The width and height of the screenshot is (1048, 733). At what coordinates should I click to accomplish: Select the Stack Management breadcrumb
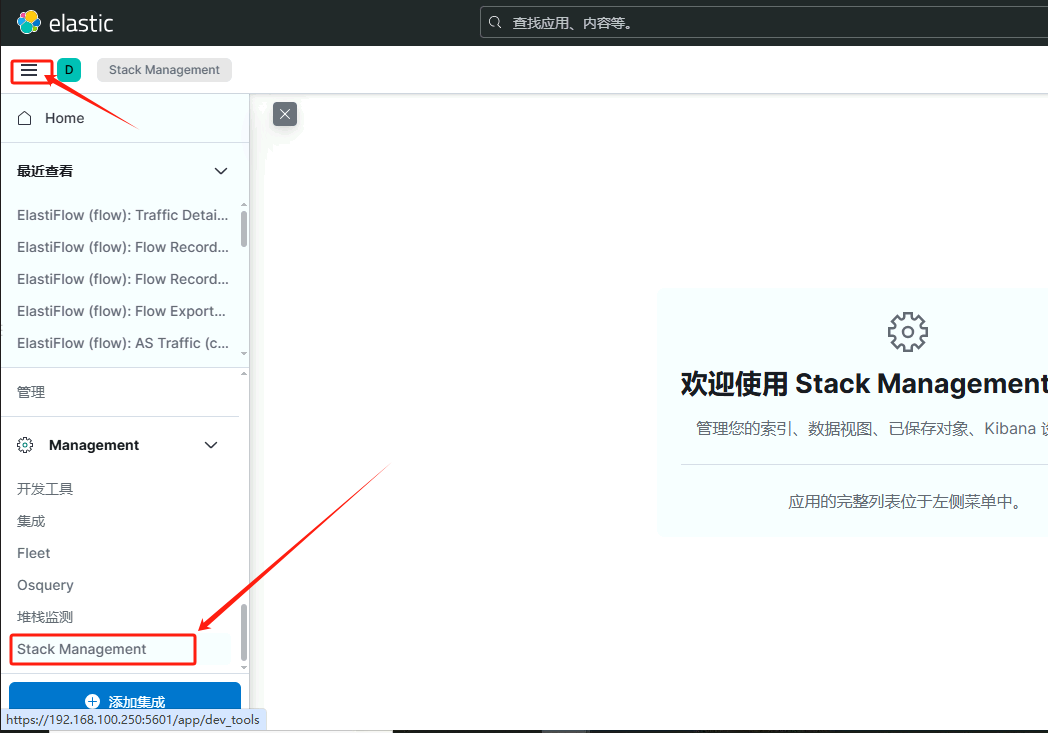164,70
